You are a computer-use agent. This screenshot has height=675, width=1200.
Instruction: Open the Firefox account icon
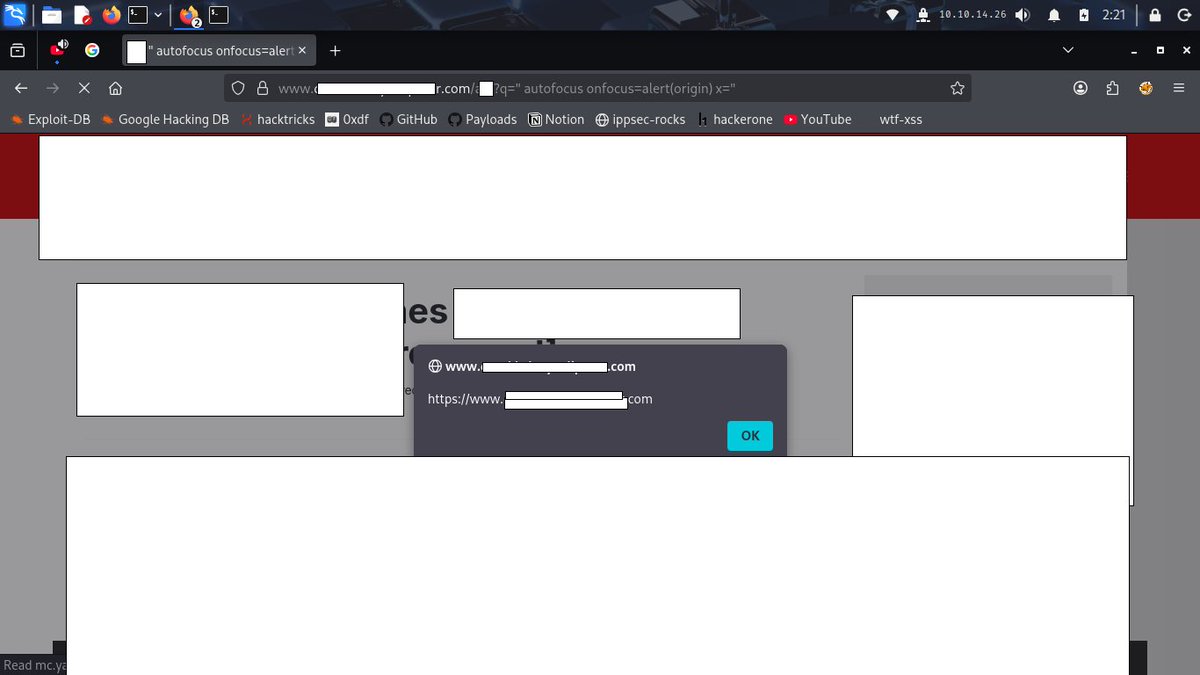click(1080, 88)
